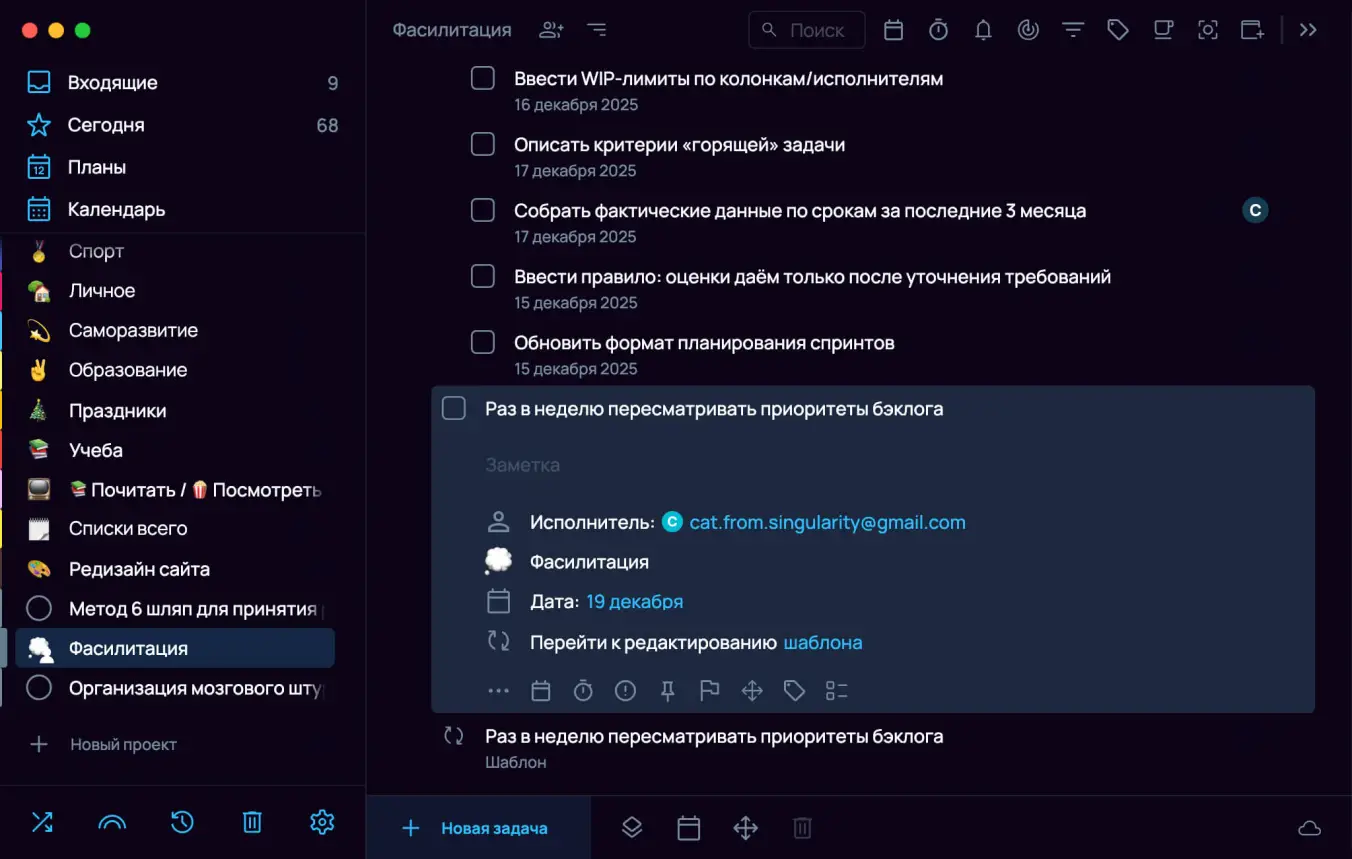Open app settings with the gear icon
The image size is (1352, 859).
(321, 822)
